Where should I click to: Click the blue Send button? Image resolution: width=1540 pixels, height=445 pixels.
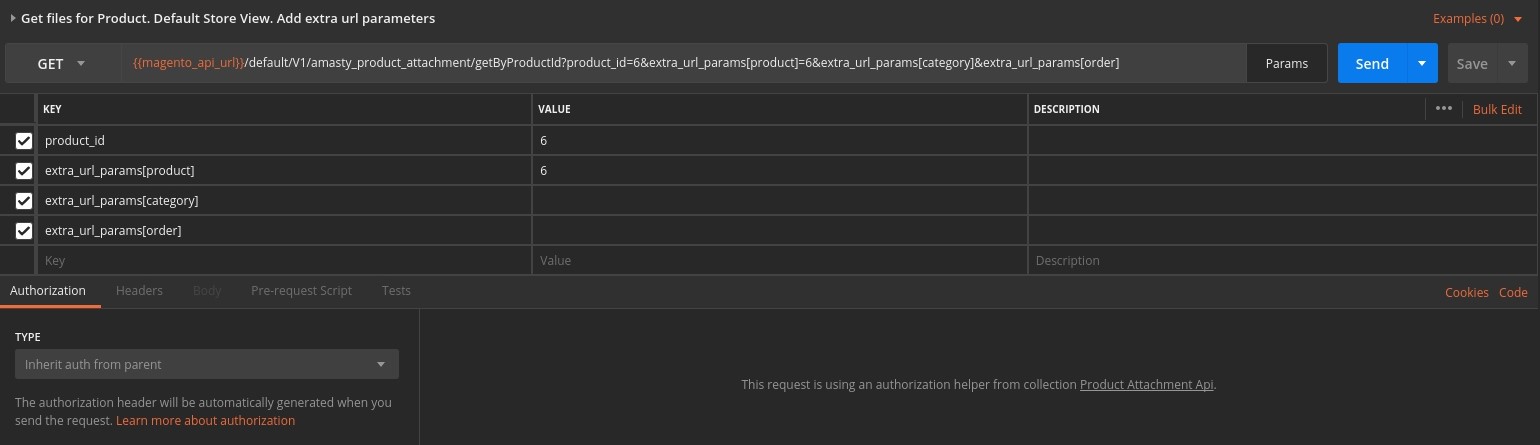[1371, 63]
